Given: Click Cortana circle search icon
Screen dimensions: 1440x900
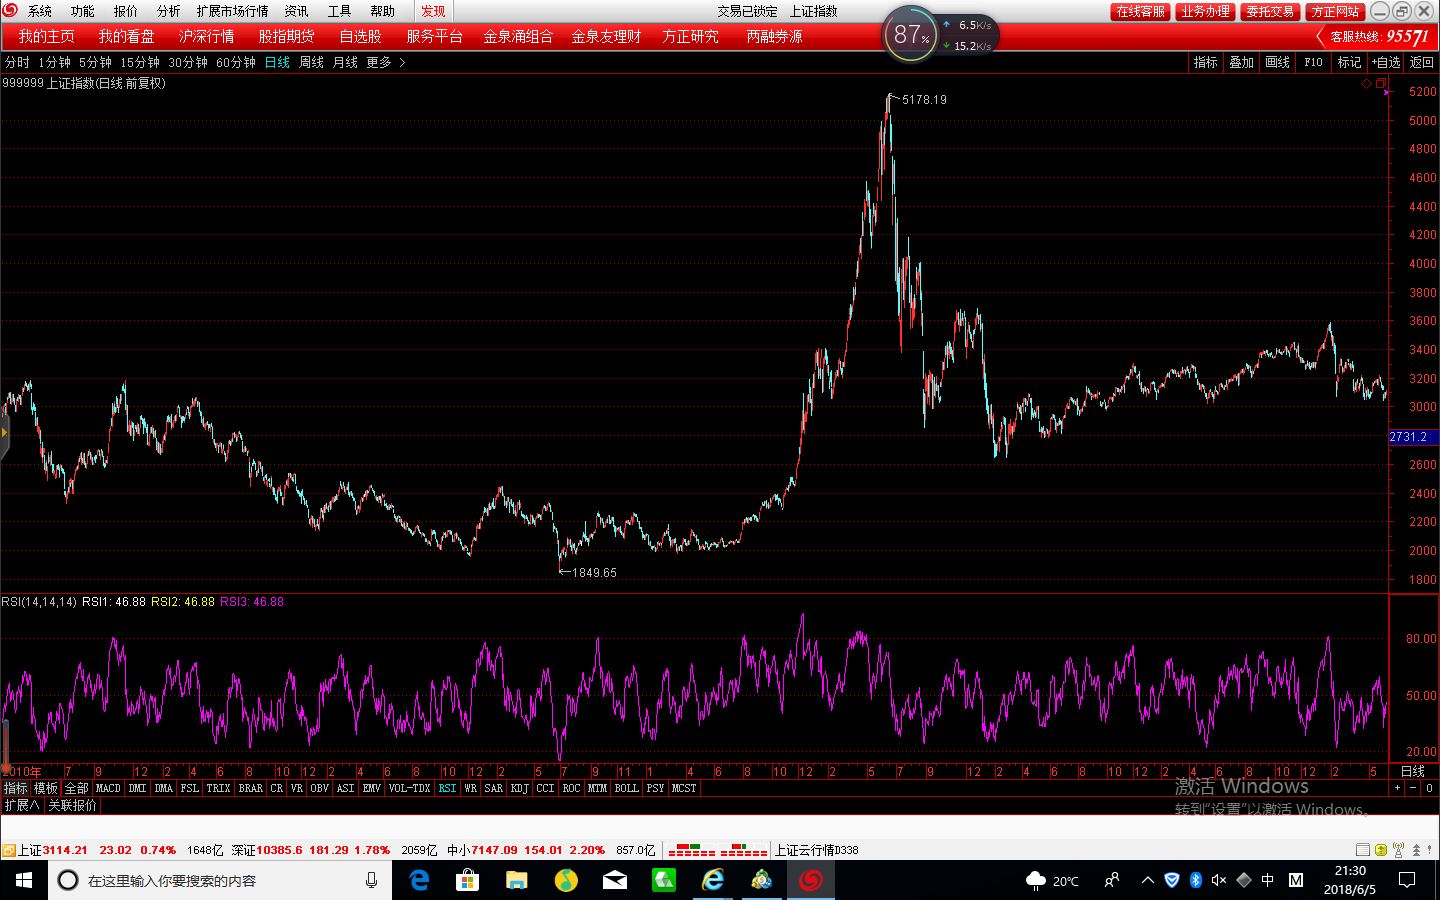Looking at the screenshot, I should [68, 880].
